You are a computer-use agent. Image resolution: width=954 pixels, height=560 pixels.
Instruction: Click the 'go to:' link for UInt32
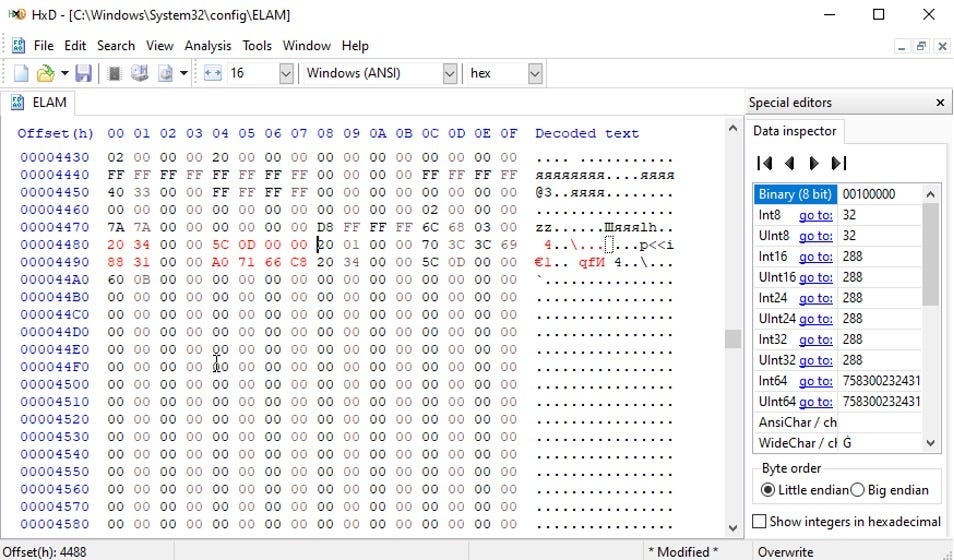815,360
